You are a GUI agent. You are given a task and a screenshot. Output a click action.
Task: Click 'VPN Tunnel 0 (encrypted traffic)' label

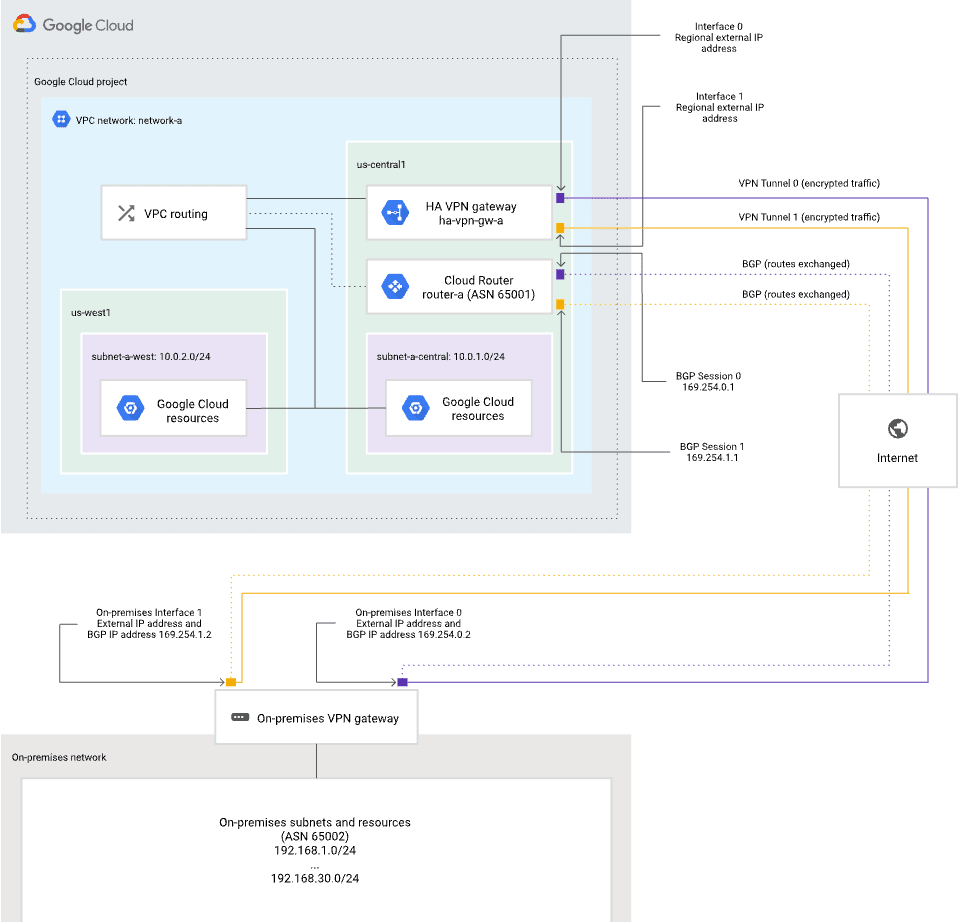(x=809, y=184)
